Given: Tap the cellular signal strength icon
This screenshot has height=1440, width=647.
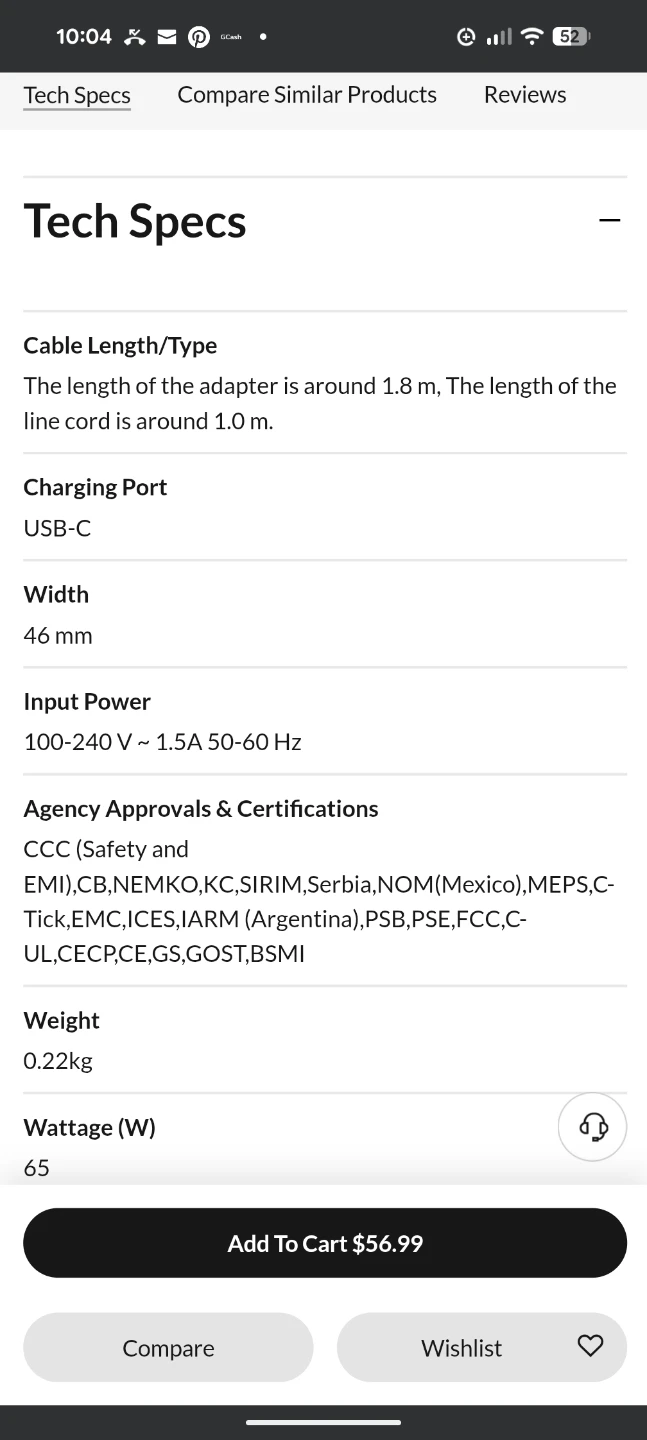Looking at the screenshot, I should tap(498, 37).
